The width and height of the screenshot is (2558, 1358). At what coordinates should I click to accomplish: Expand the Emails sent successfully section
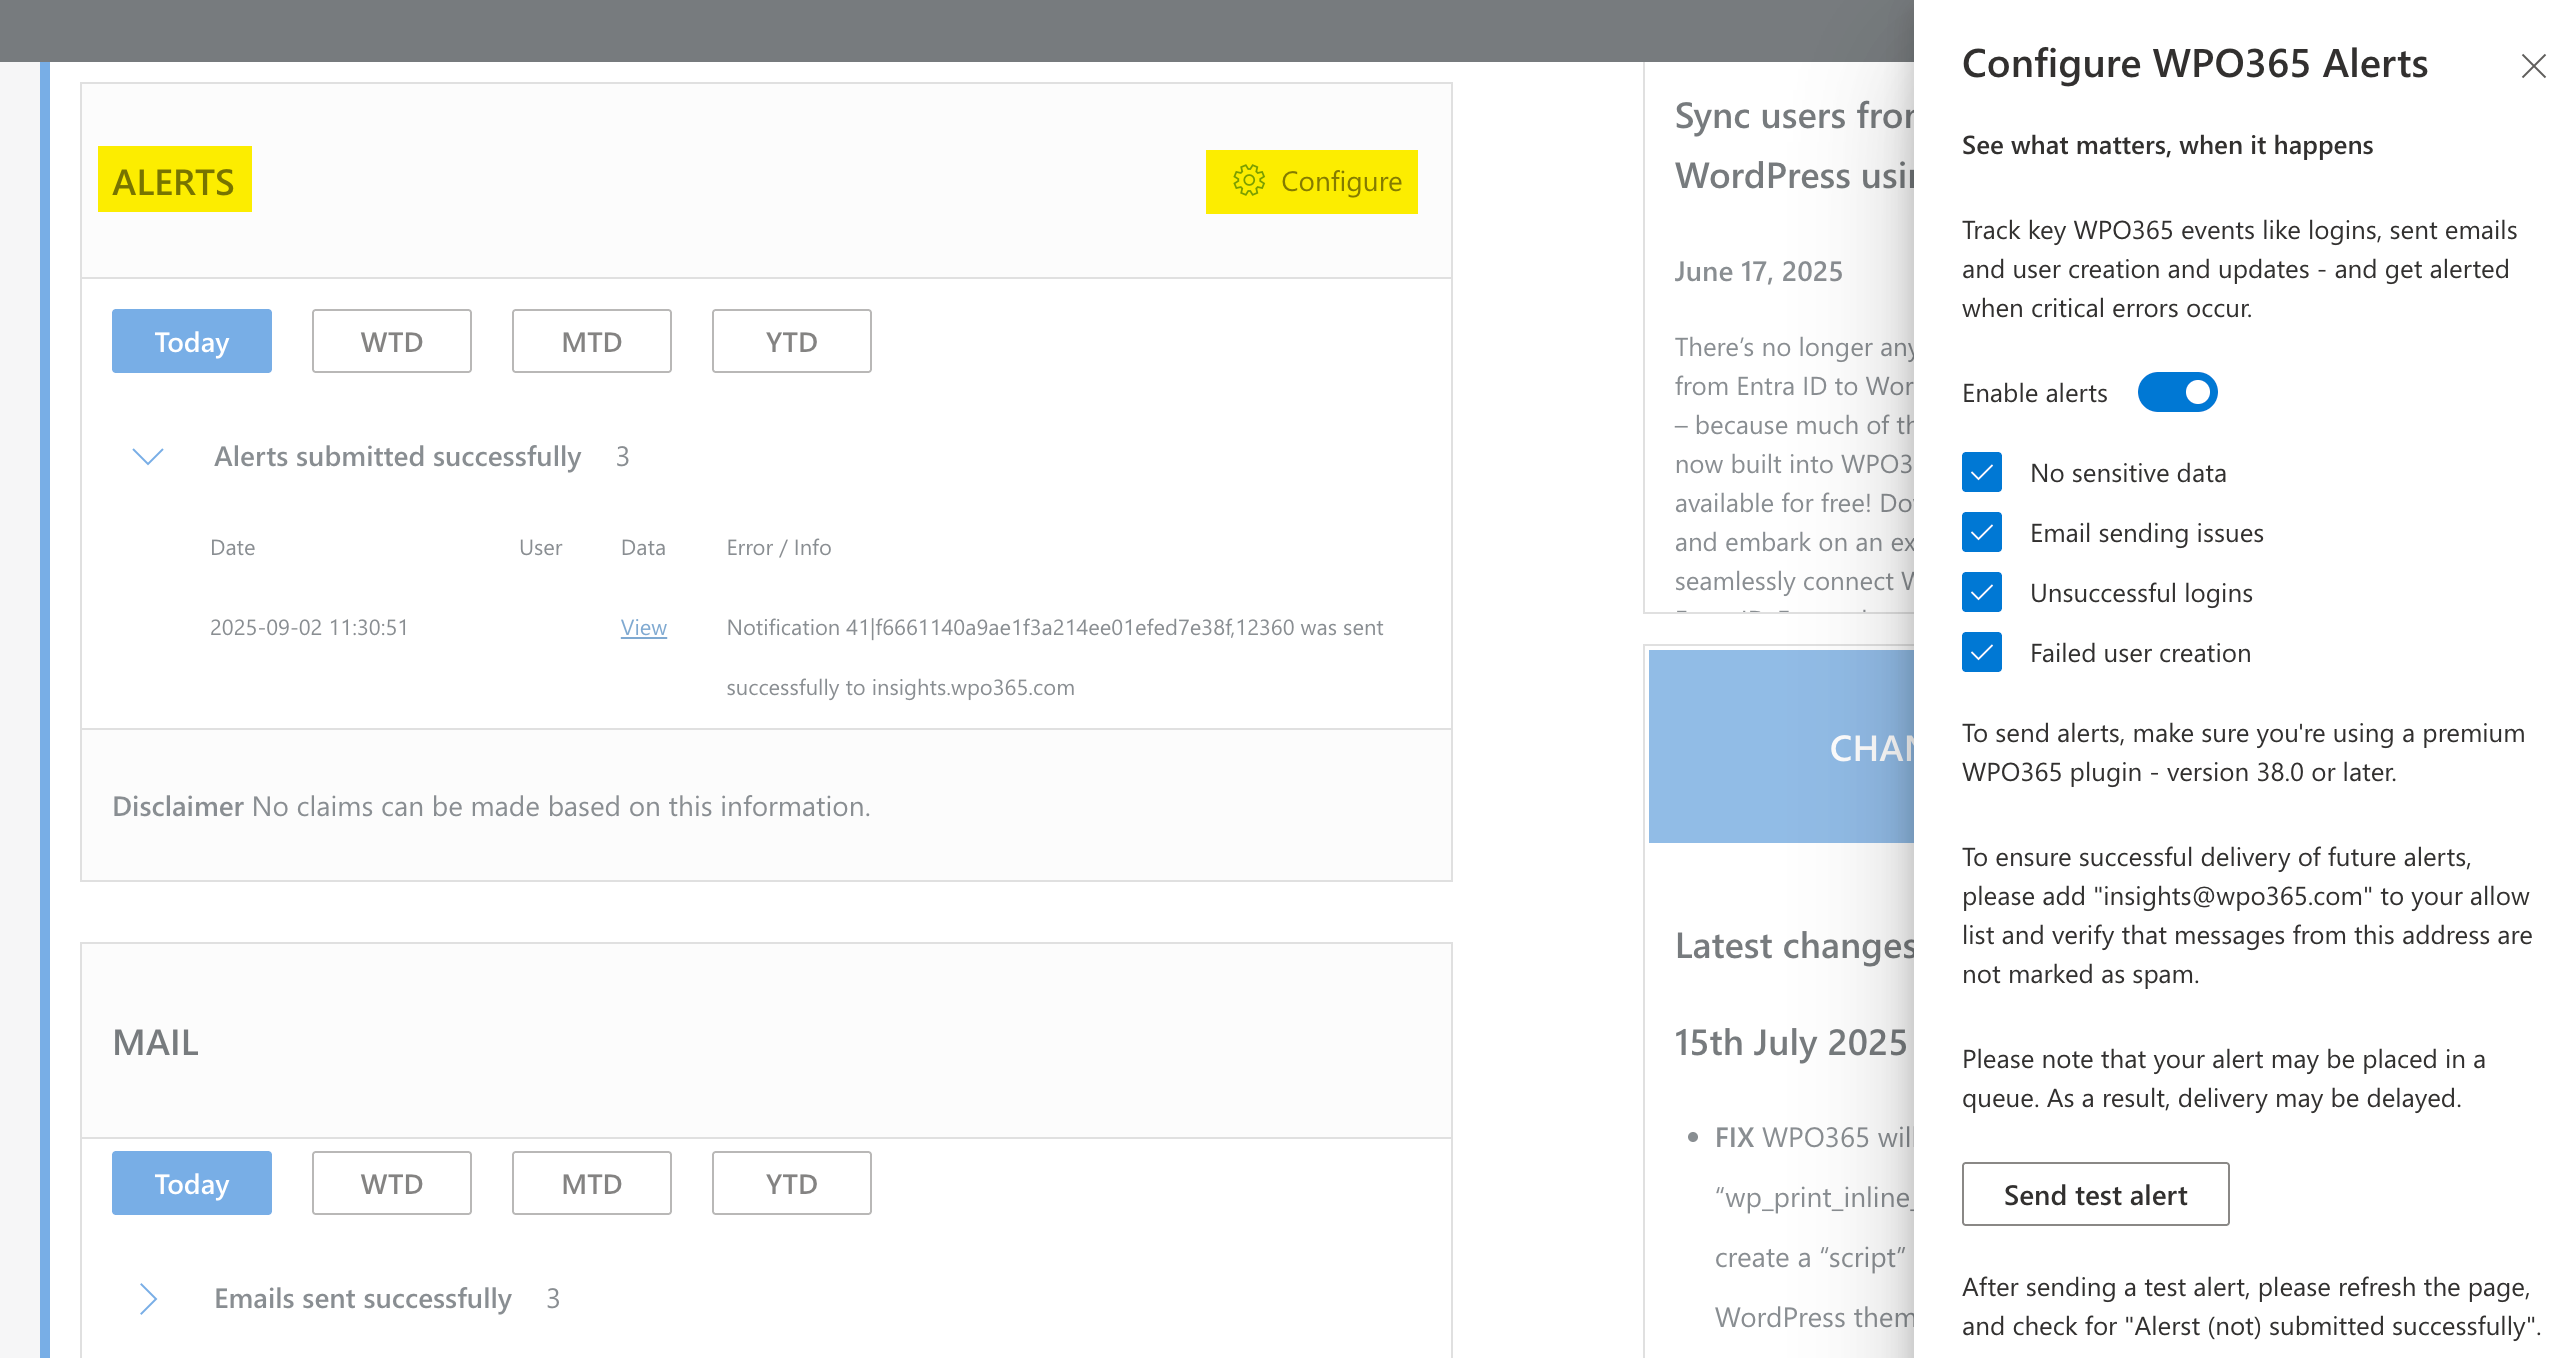click(148, 1299)
